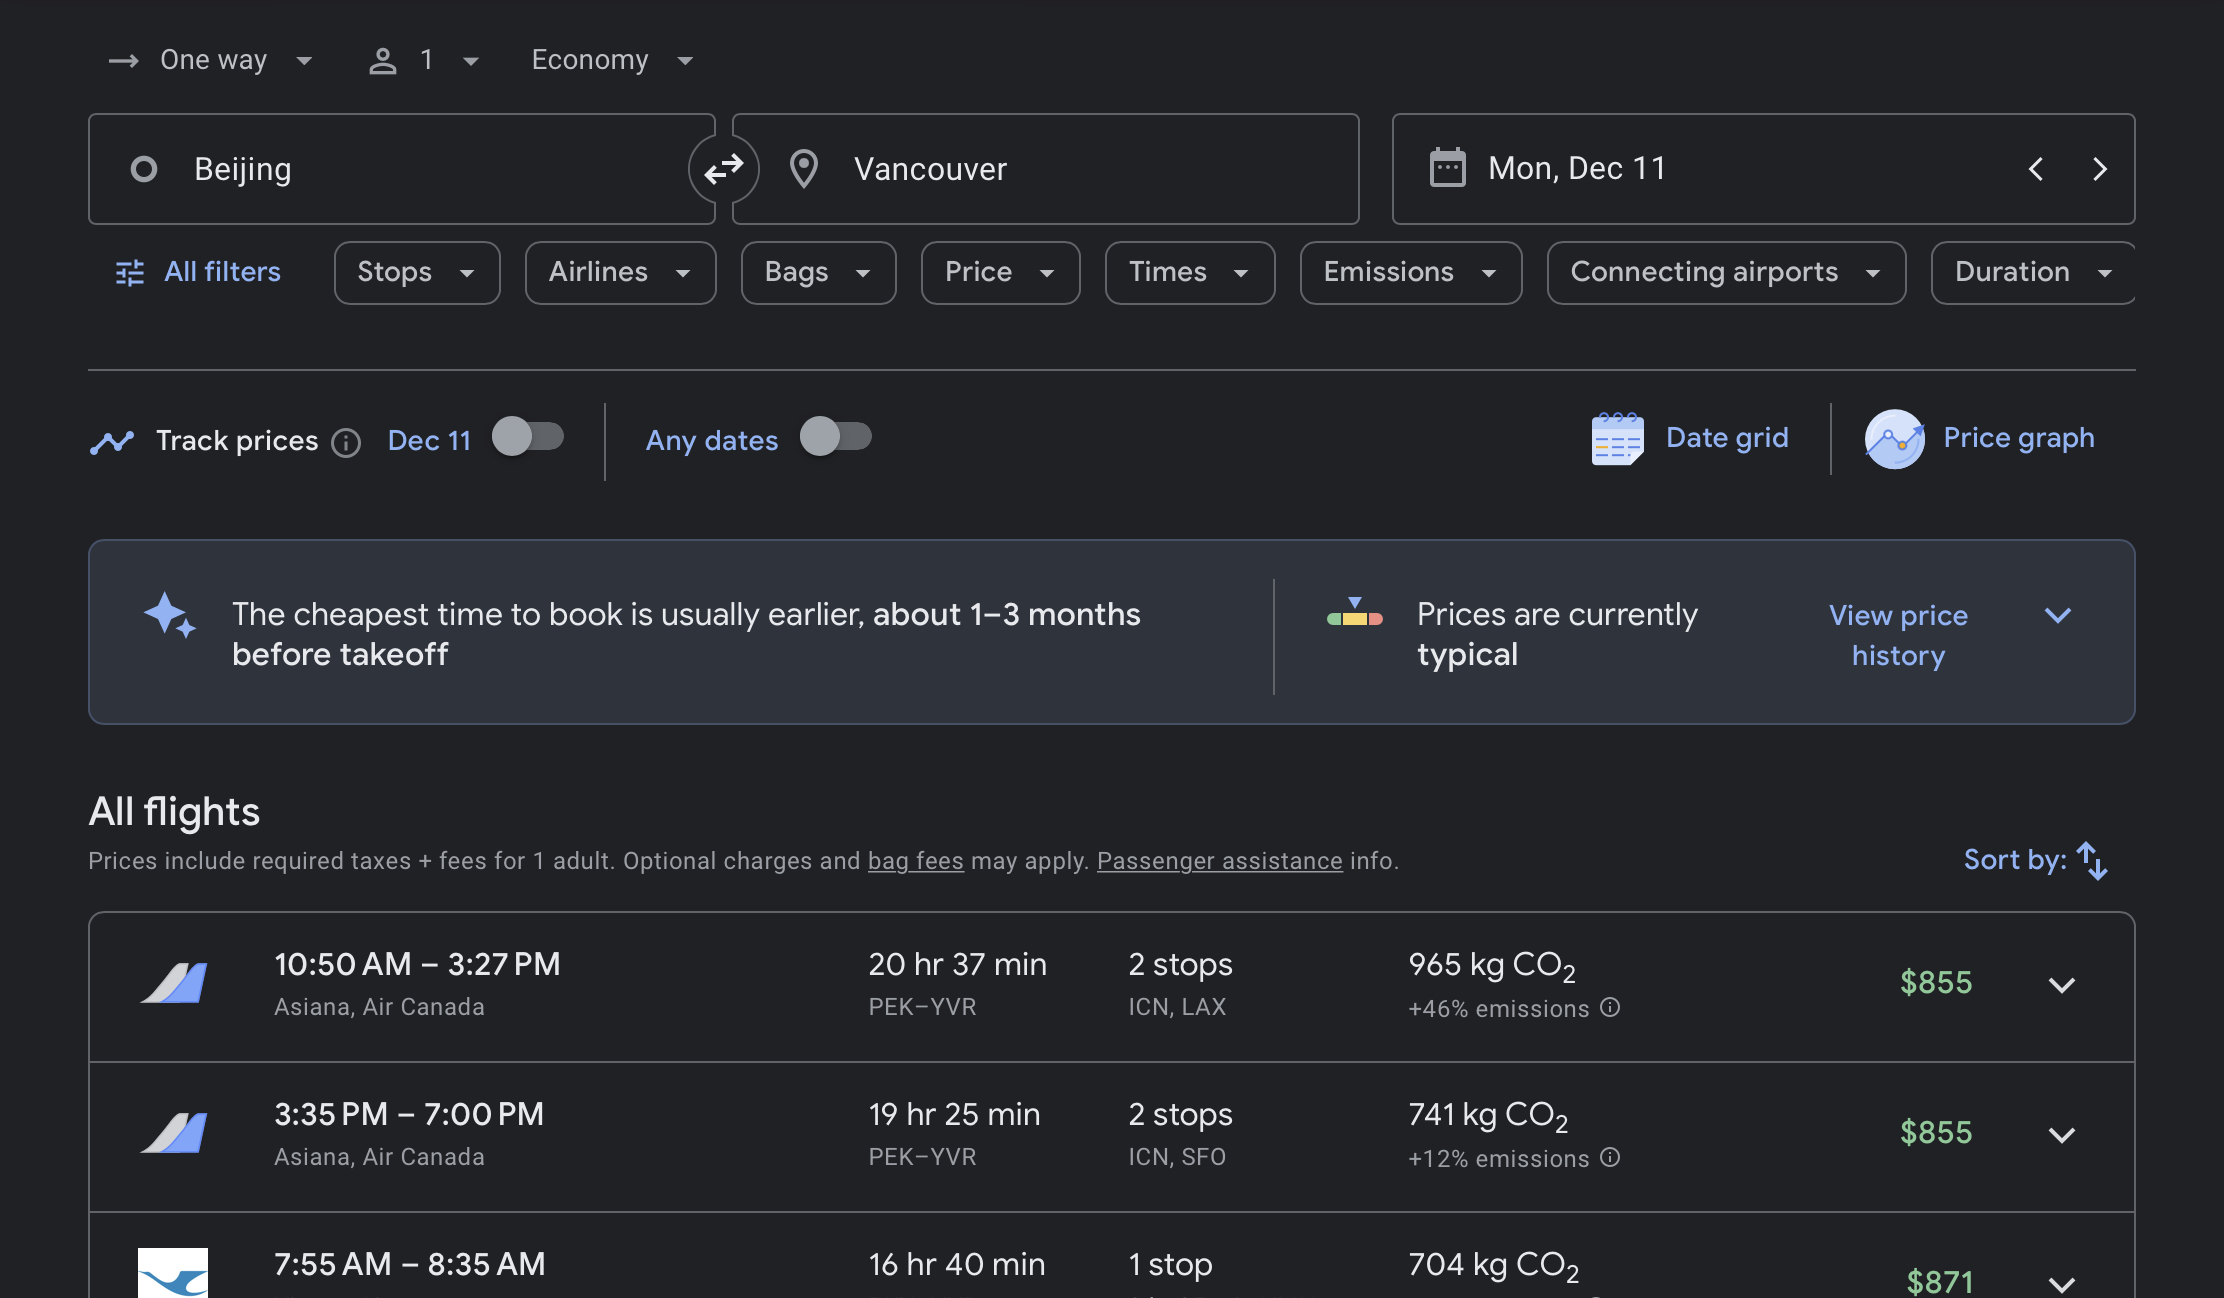Show Track prices info tooltip

click(346, 442)
